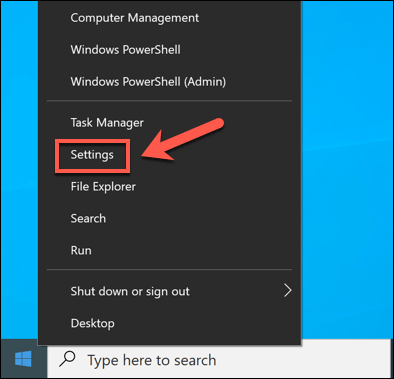Open the Run dialog entry
This screenshot has height=379, width=394.
coord(169,250)
